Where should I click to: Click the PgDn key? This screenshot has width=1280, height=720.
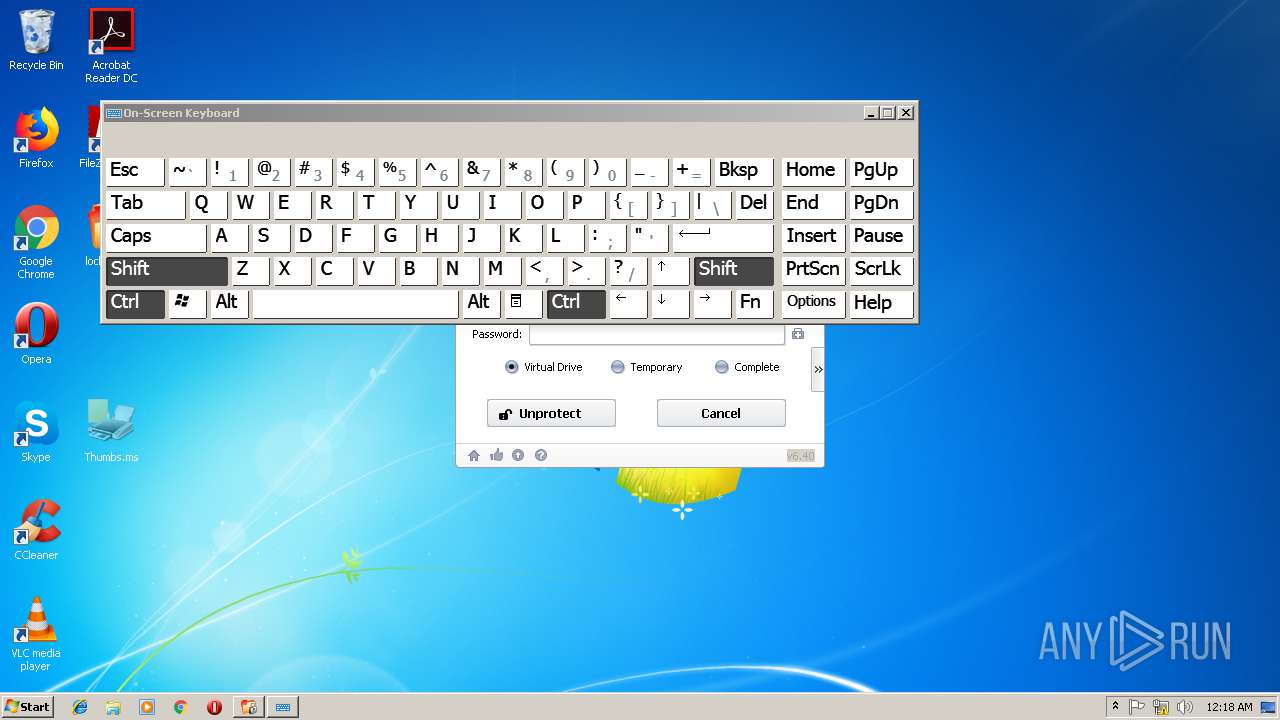(880, 204)
